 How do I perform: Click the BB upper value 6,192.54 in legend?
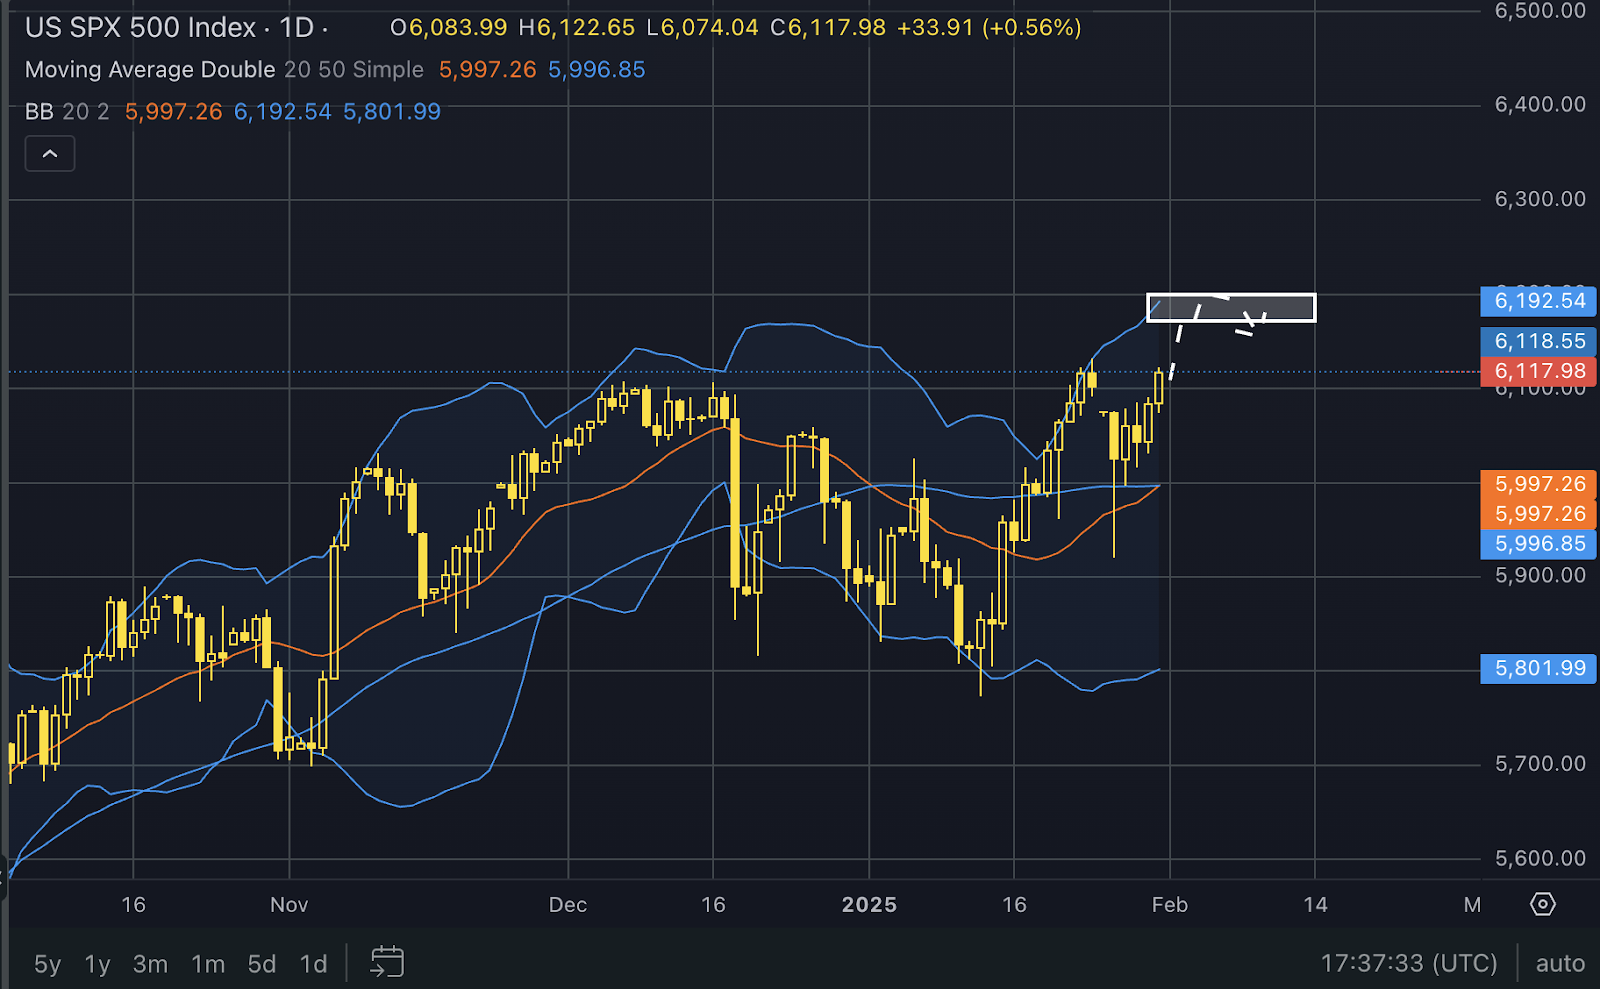coord(283,112)
